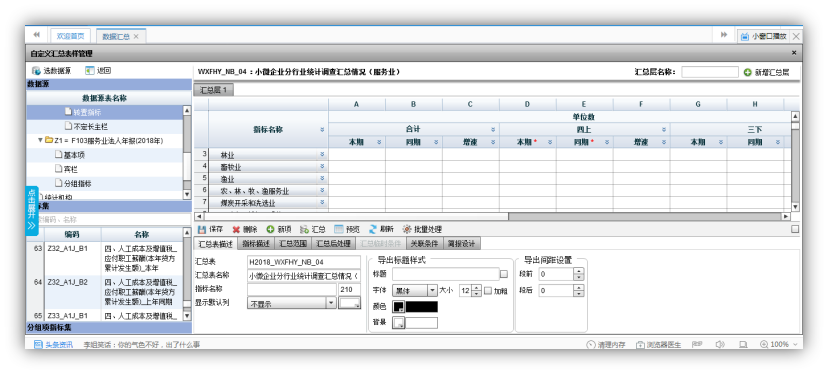This screenshot has width=829, height=375.
Task: Expand chevron on column A 本期 header
Action: [379, 142]
